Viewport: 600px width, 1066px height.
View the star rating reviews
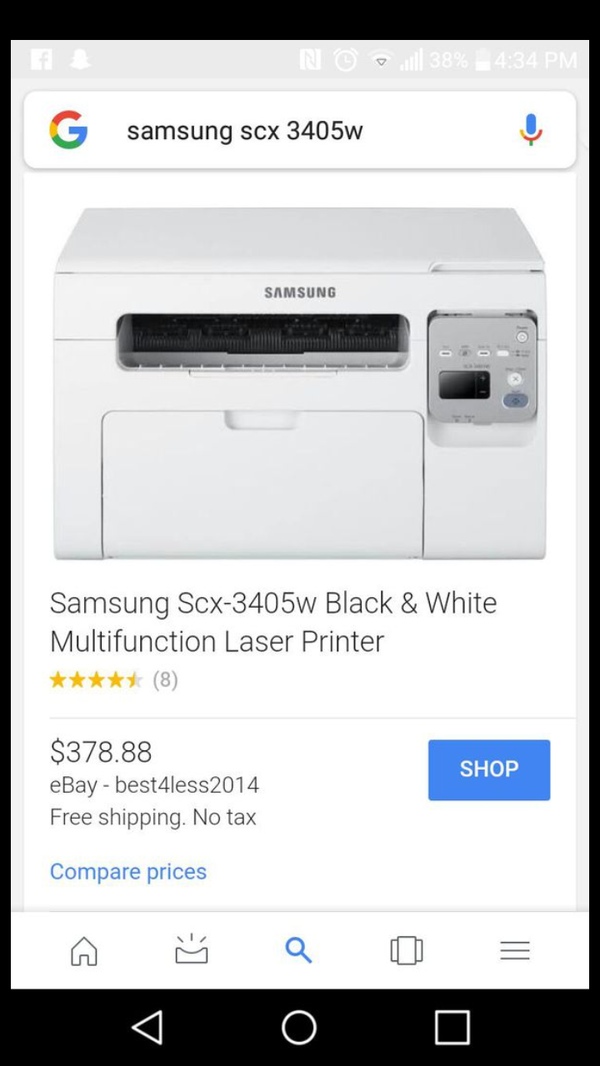click(x=113, y=680)
